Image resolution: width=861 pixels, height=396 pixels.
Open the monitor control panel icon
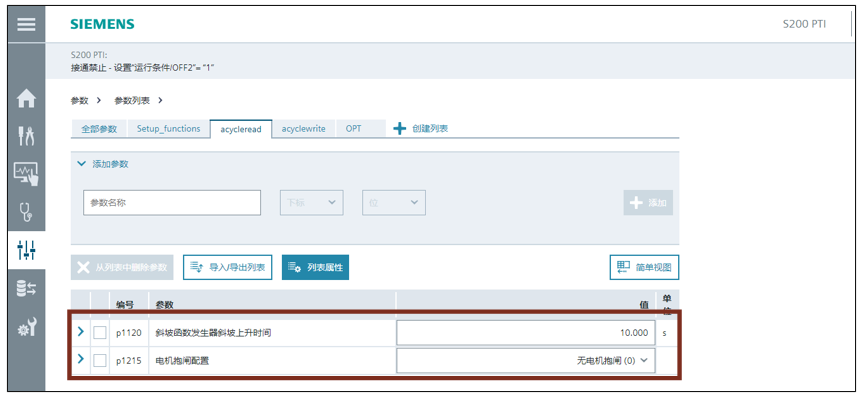coord(26,174)
